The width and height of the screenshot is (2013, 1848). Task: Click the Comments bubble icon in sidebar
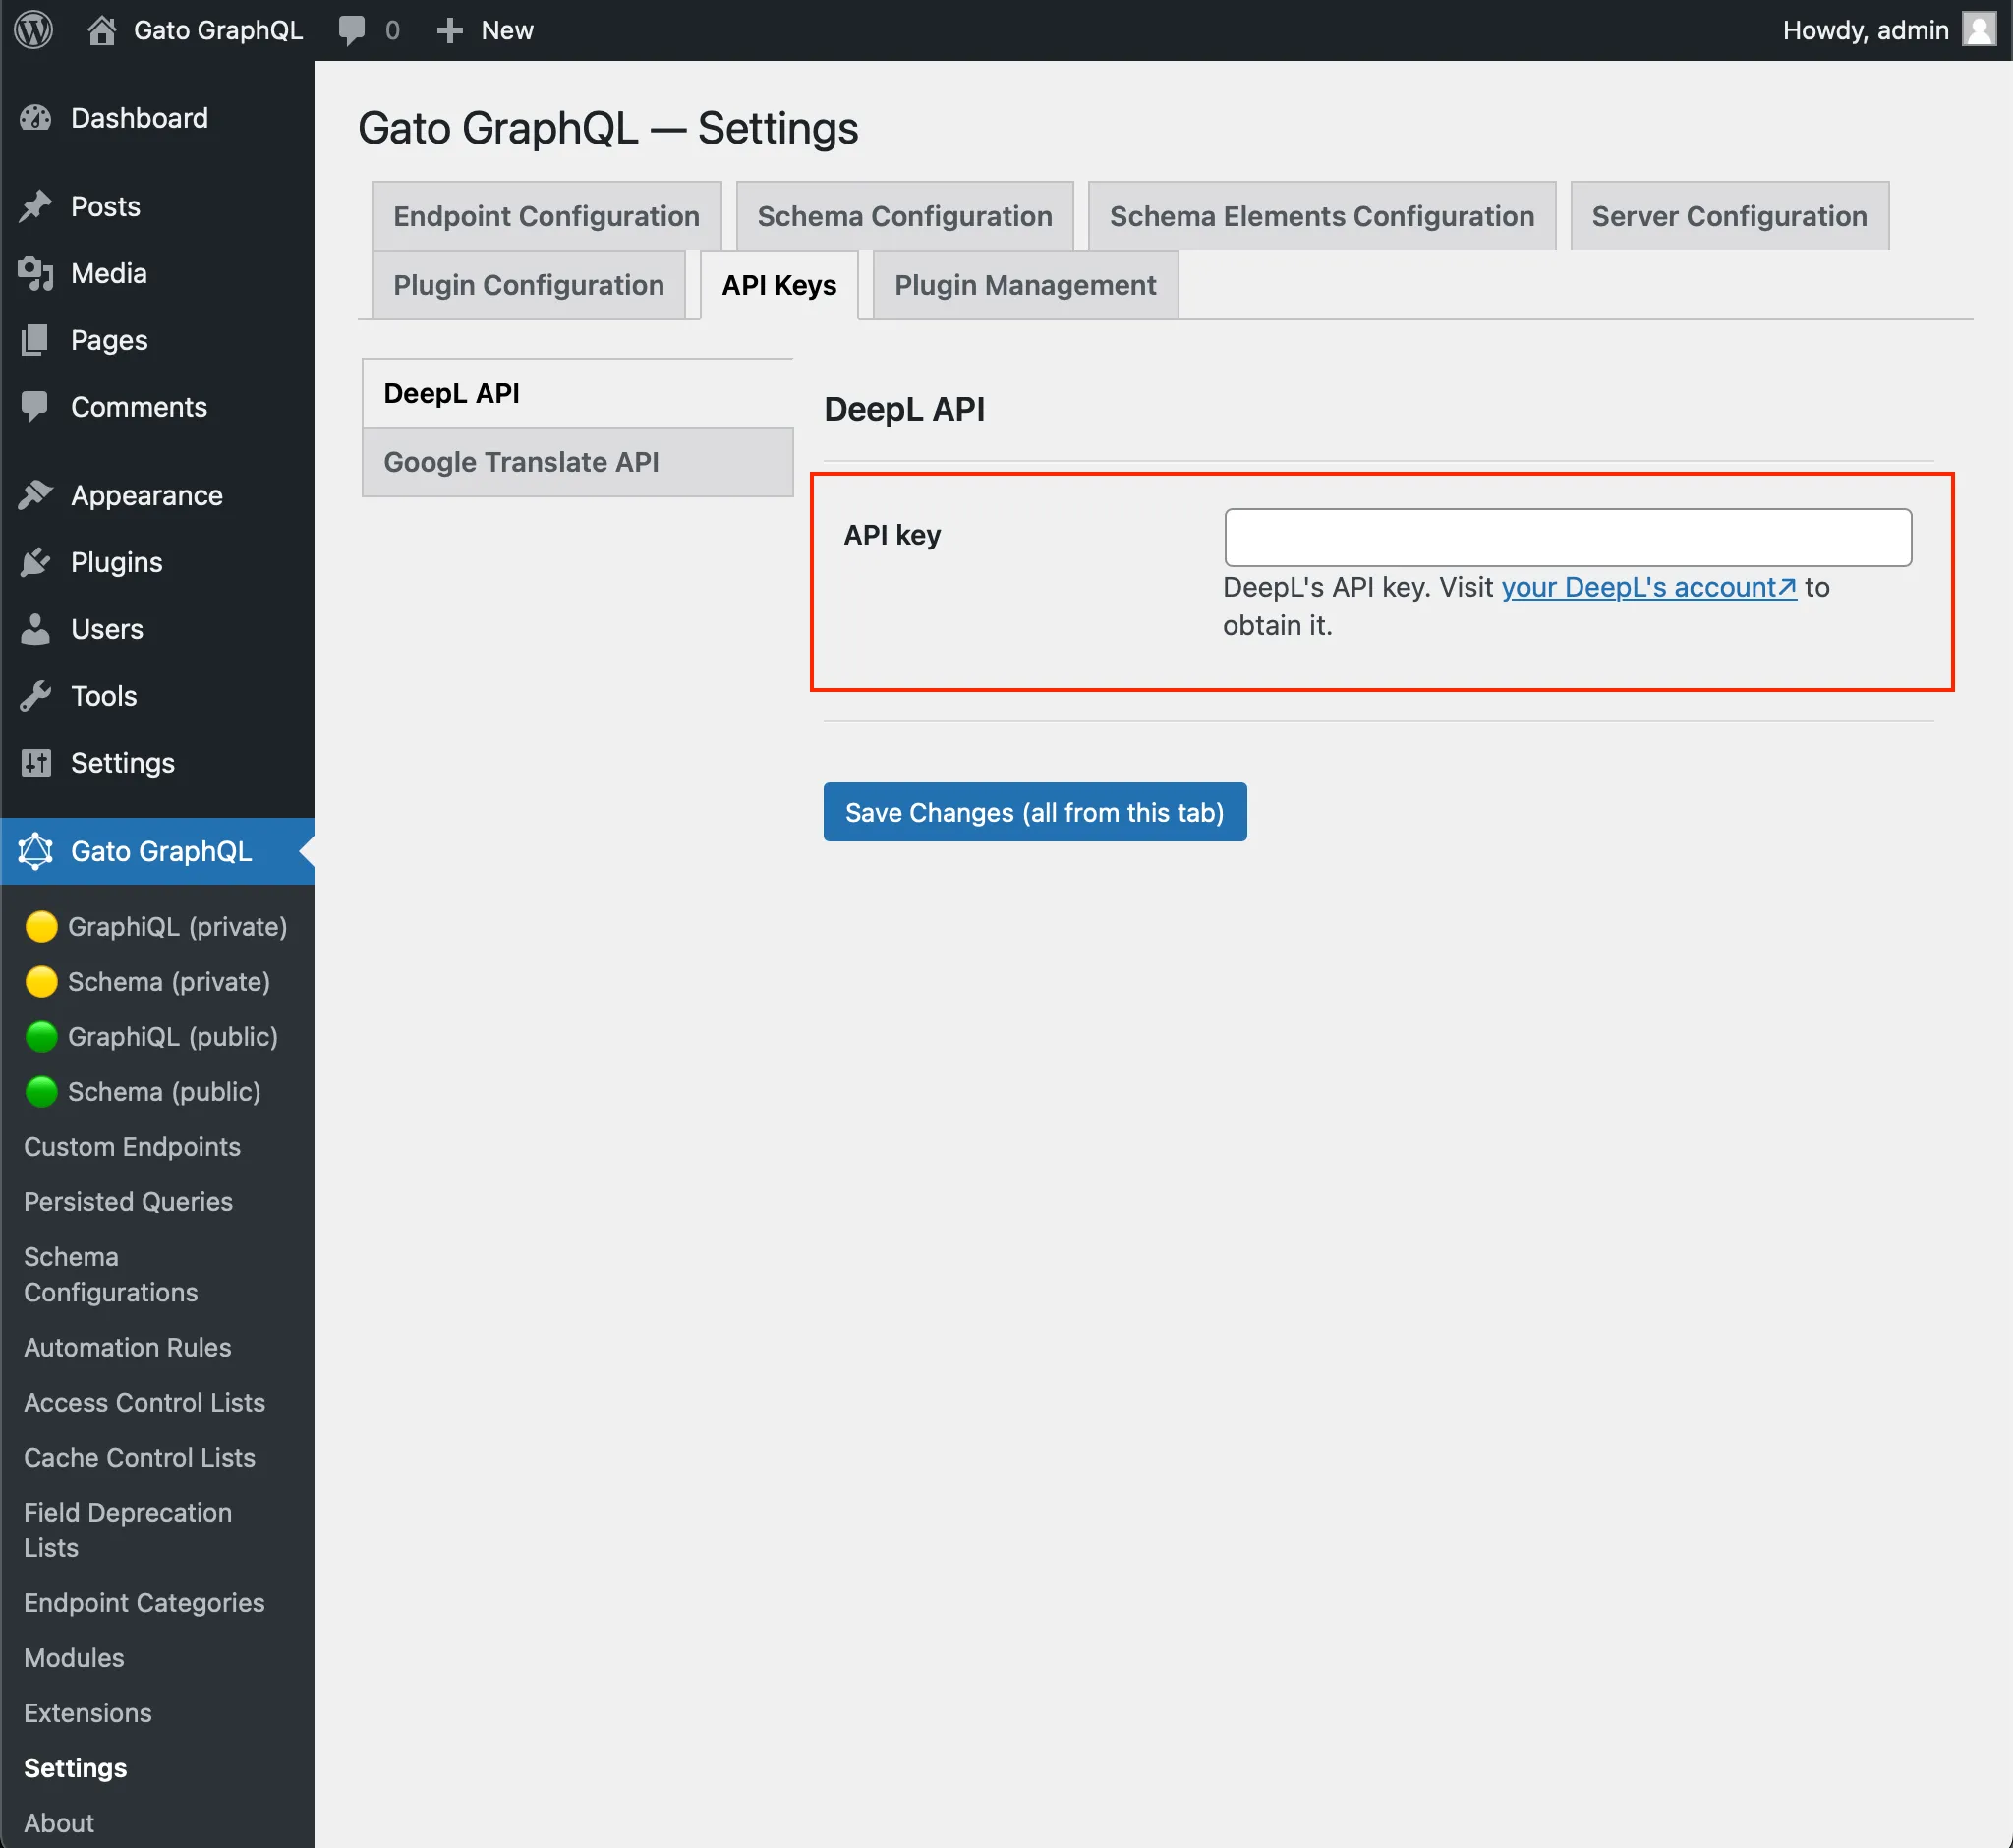(36, 407)
